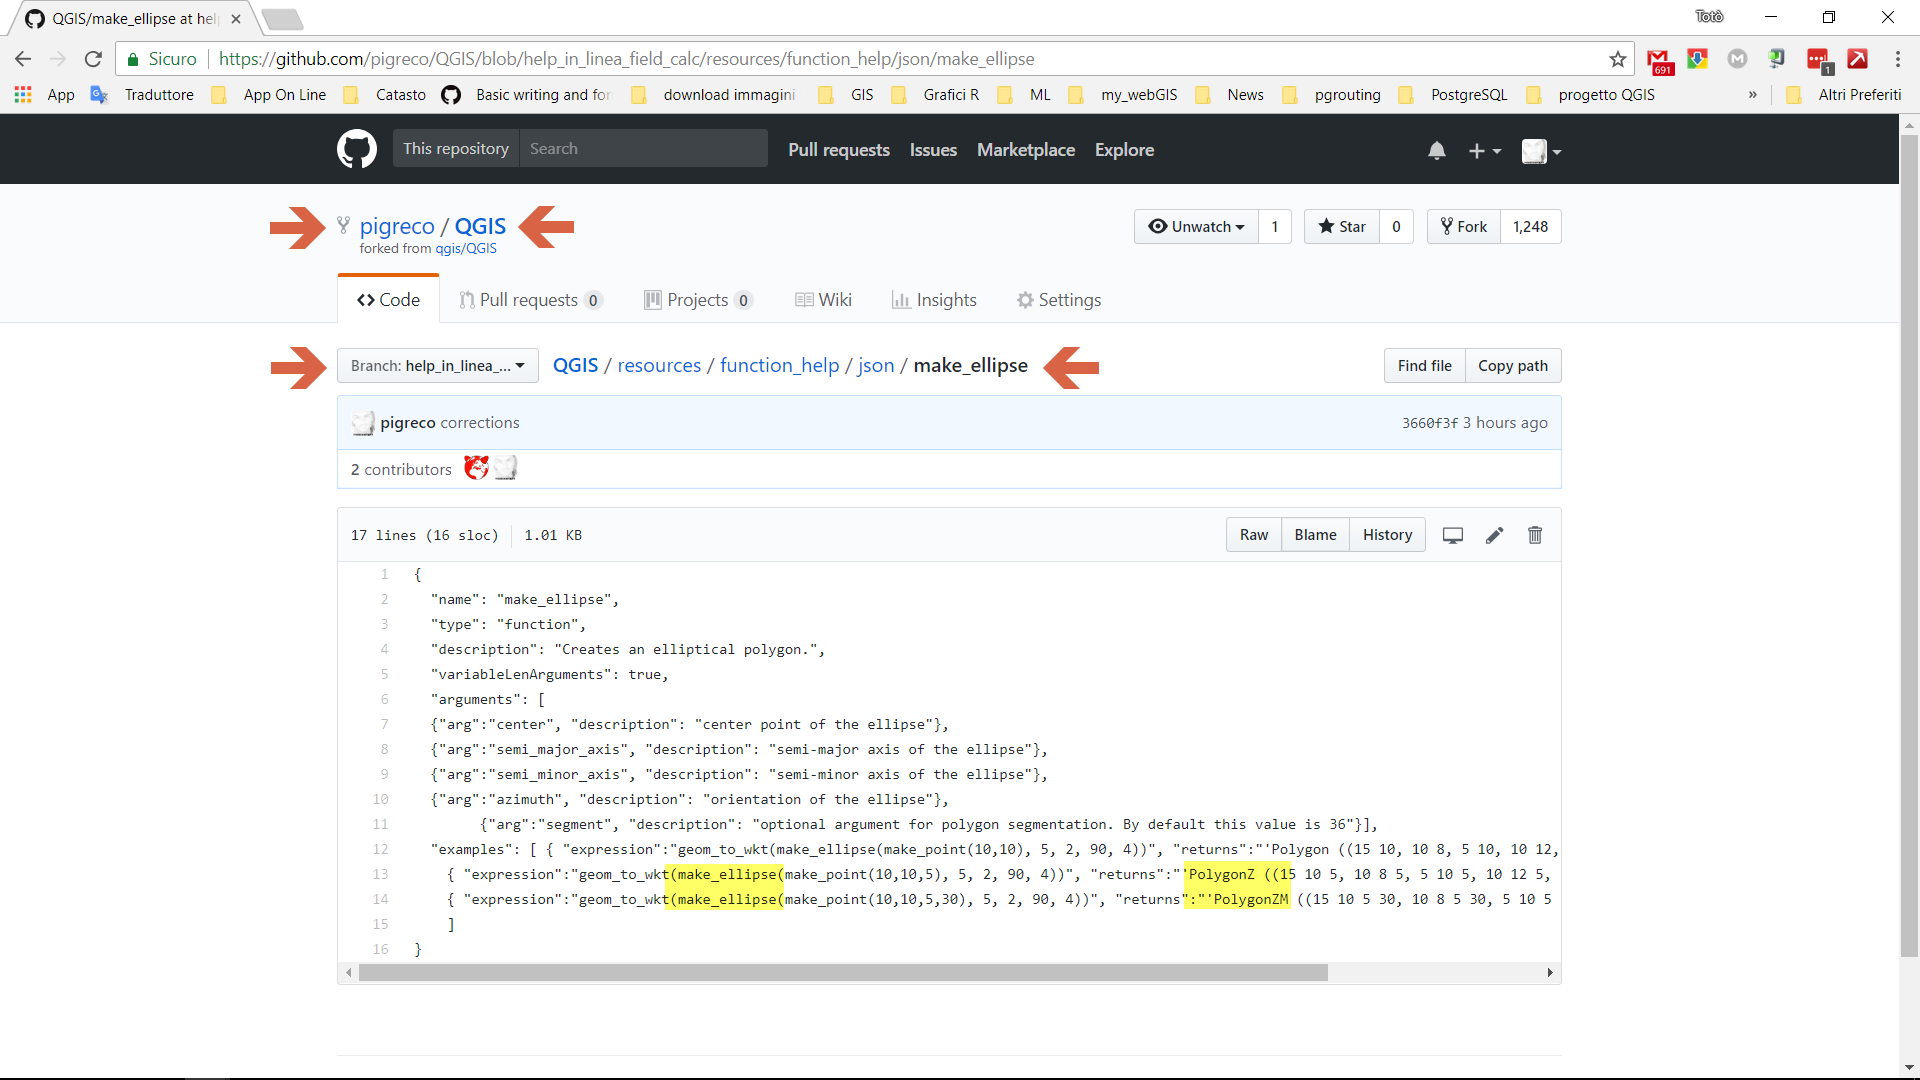Click the horizontal code scrollbar
This screenshot has height=1080, width=1920.
coord(842,973)
